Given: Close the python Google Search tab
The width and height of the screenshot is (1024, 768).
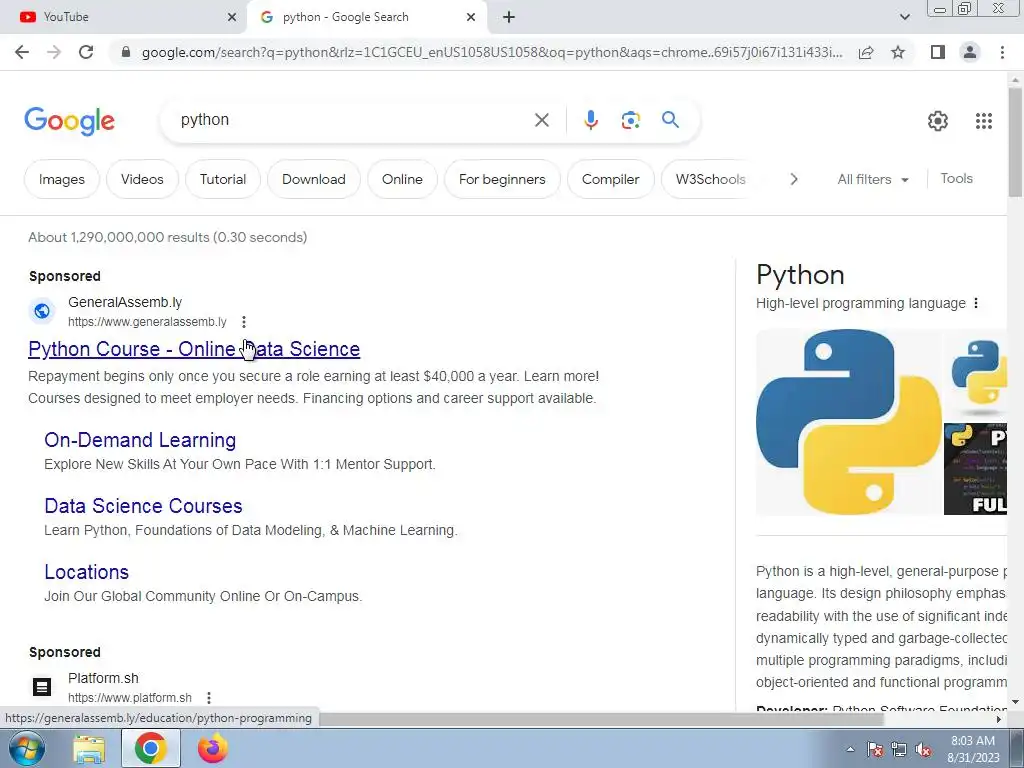Looking at the screenshot, I should pyautogui.click(x=471, y=17).
